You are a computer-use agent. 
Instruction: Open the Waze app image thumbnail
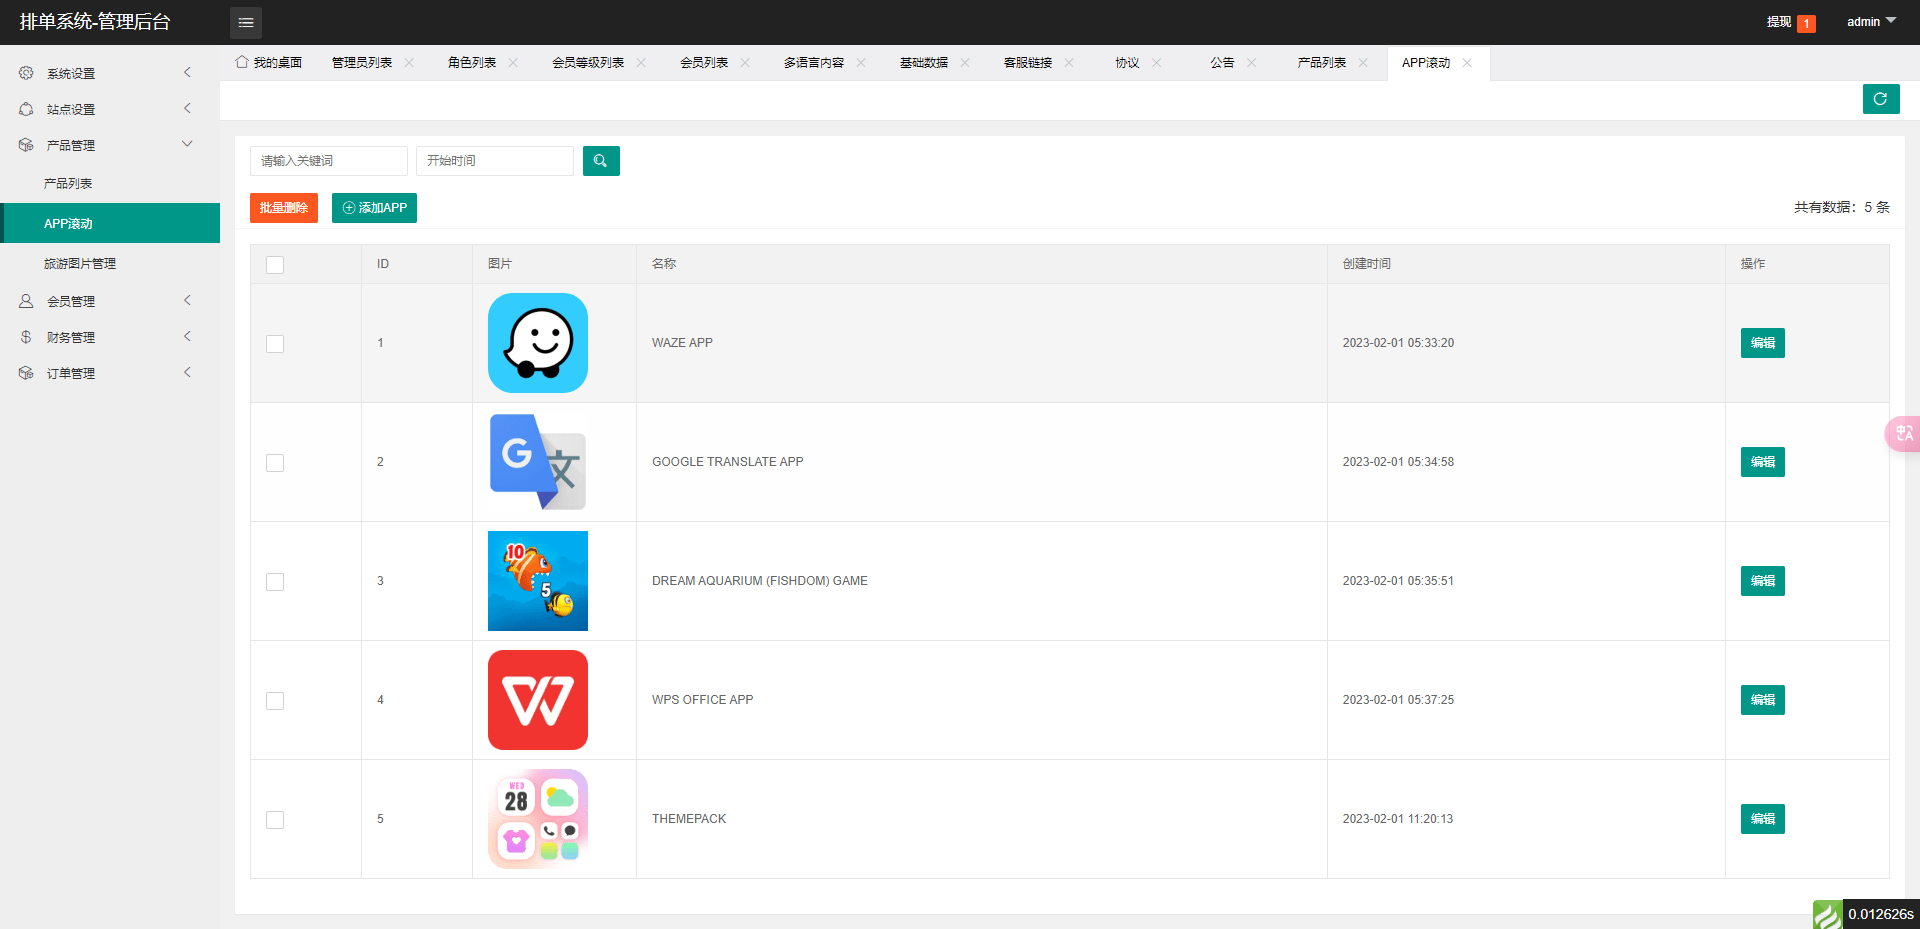point(538,343)
